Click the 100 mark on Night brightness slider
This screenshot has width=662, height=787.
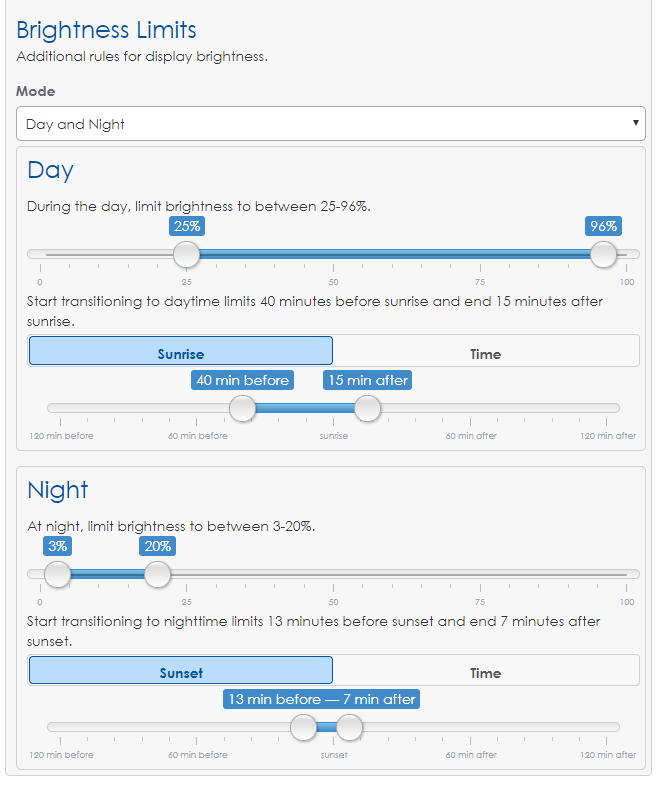pyautogui.click(x=627, y=601)
